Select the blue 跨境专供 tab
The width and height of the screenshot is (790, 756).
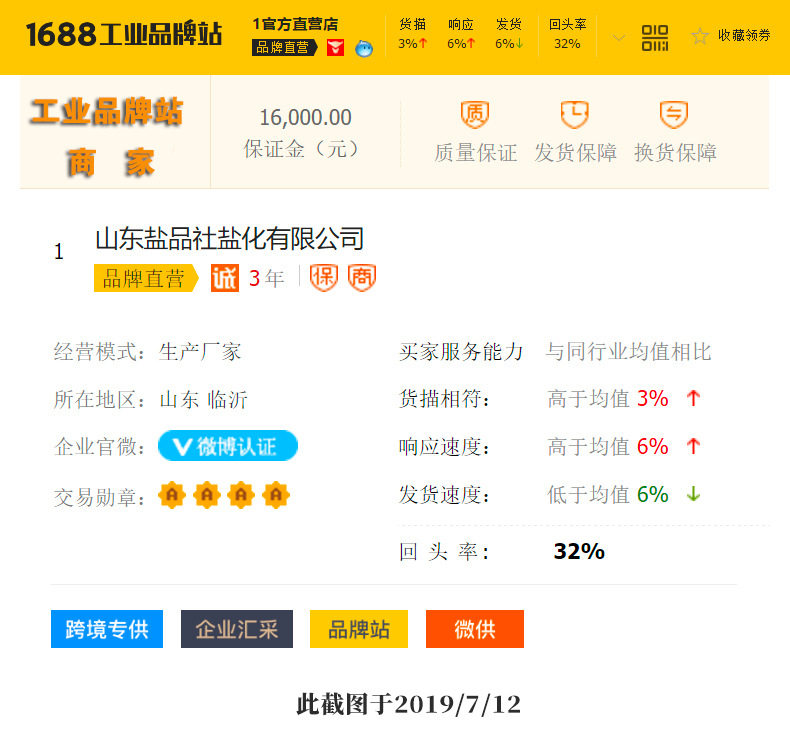pyautogui.click(x=107, y=629)
